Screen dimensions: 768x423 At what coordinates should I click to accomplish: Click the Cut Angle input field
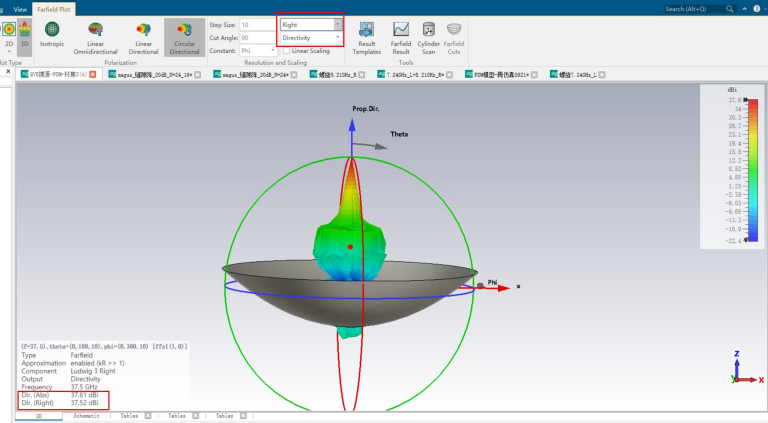click(258, 38)
